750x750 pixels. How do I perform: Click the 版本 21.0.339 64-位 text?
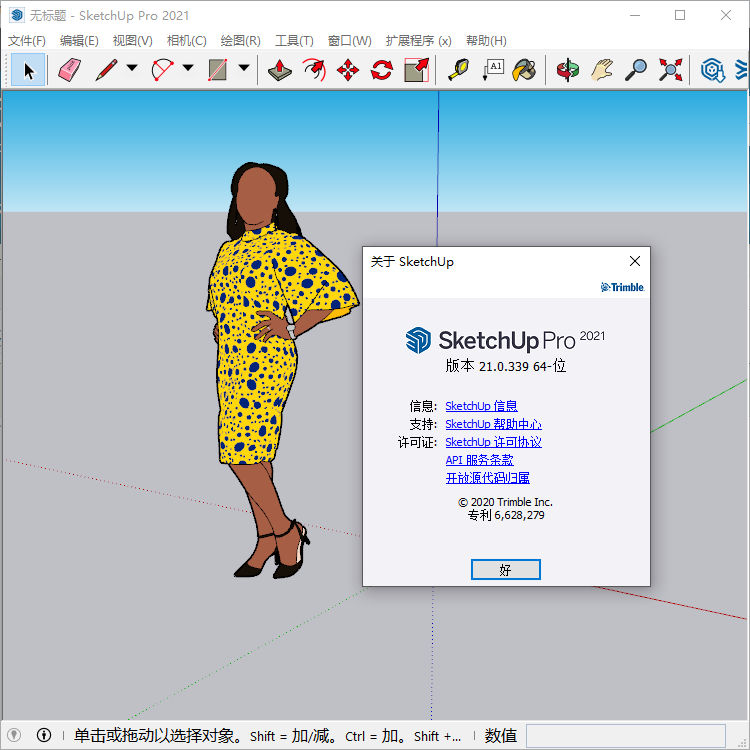coord(506,366)
